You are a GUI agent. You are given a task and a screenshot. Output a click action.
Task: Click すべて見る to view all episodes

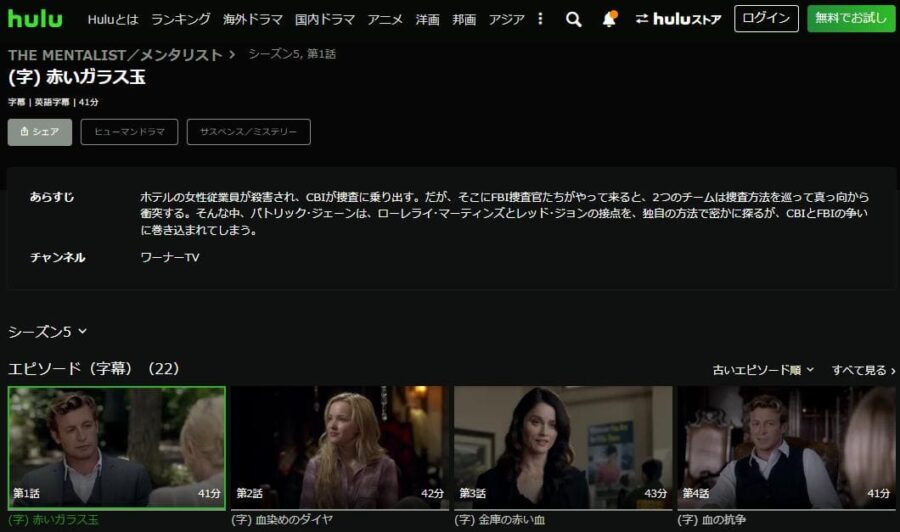click(x=863, y=370)
